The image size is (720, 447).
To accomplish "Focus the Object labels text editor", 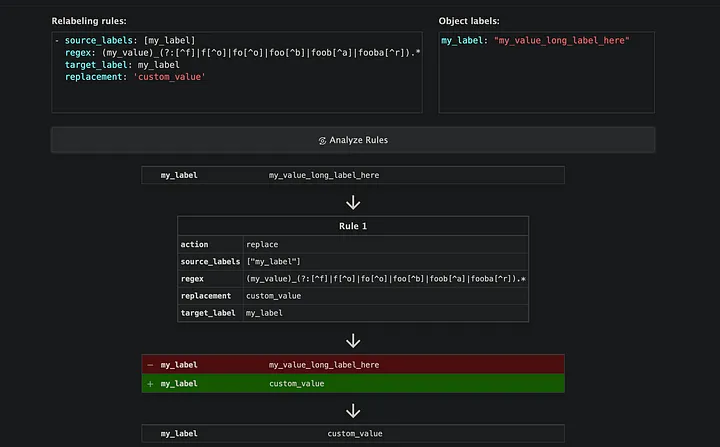I will coord(546,72).
